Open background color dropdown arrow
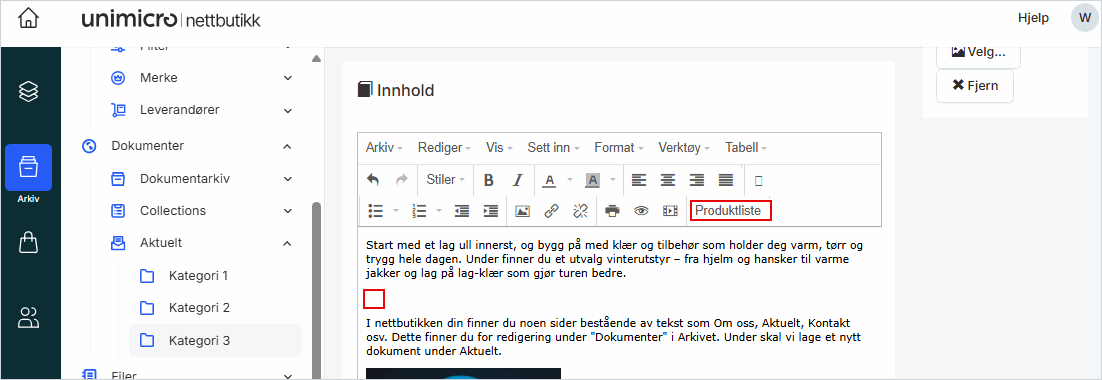Image resolution: width=1102 pixels, height=380 pixels. point(613,181)
